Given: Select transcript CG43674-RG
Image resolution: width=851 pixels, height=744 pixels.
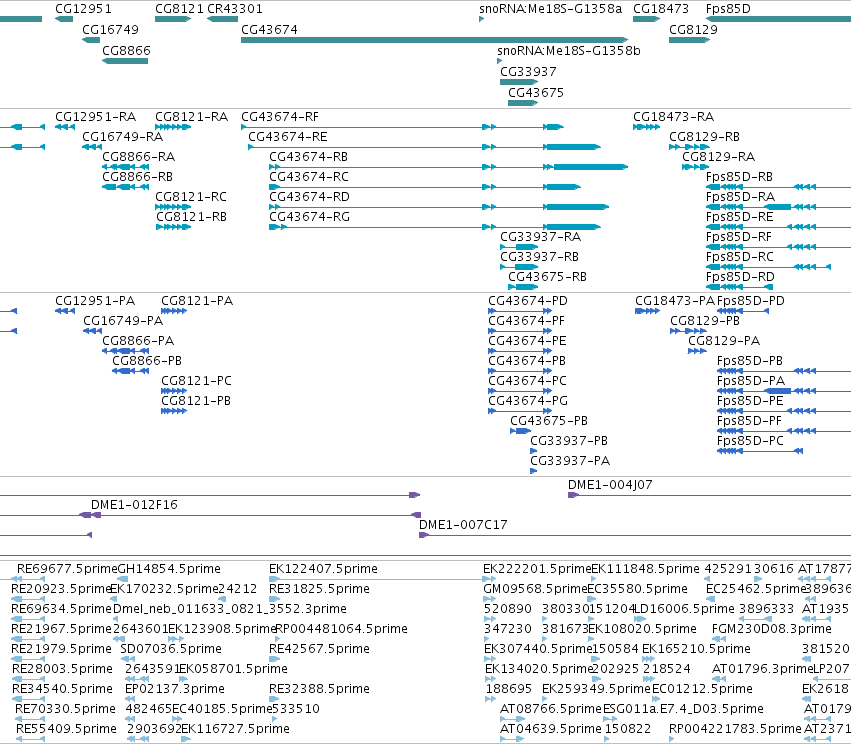Looking at the screenshot, I should click(x=435, y=227).
